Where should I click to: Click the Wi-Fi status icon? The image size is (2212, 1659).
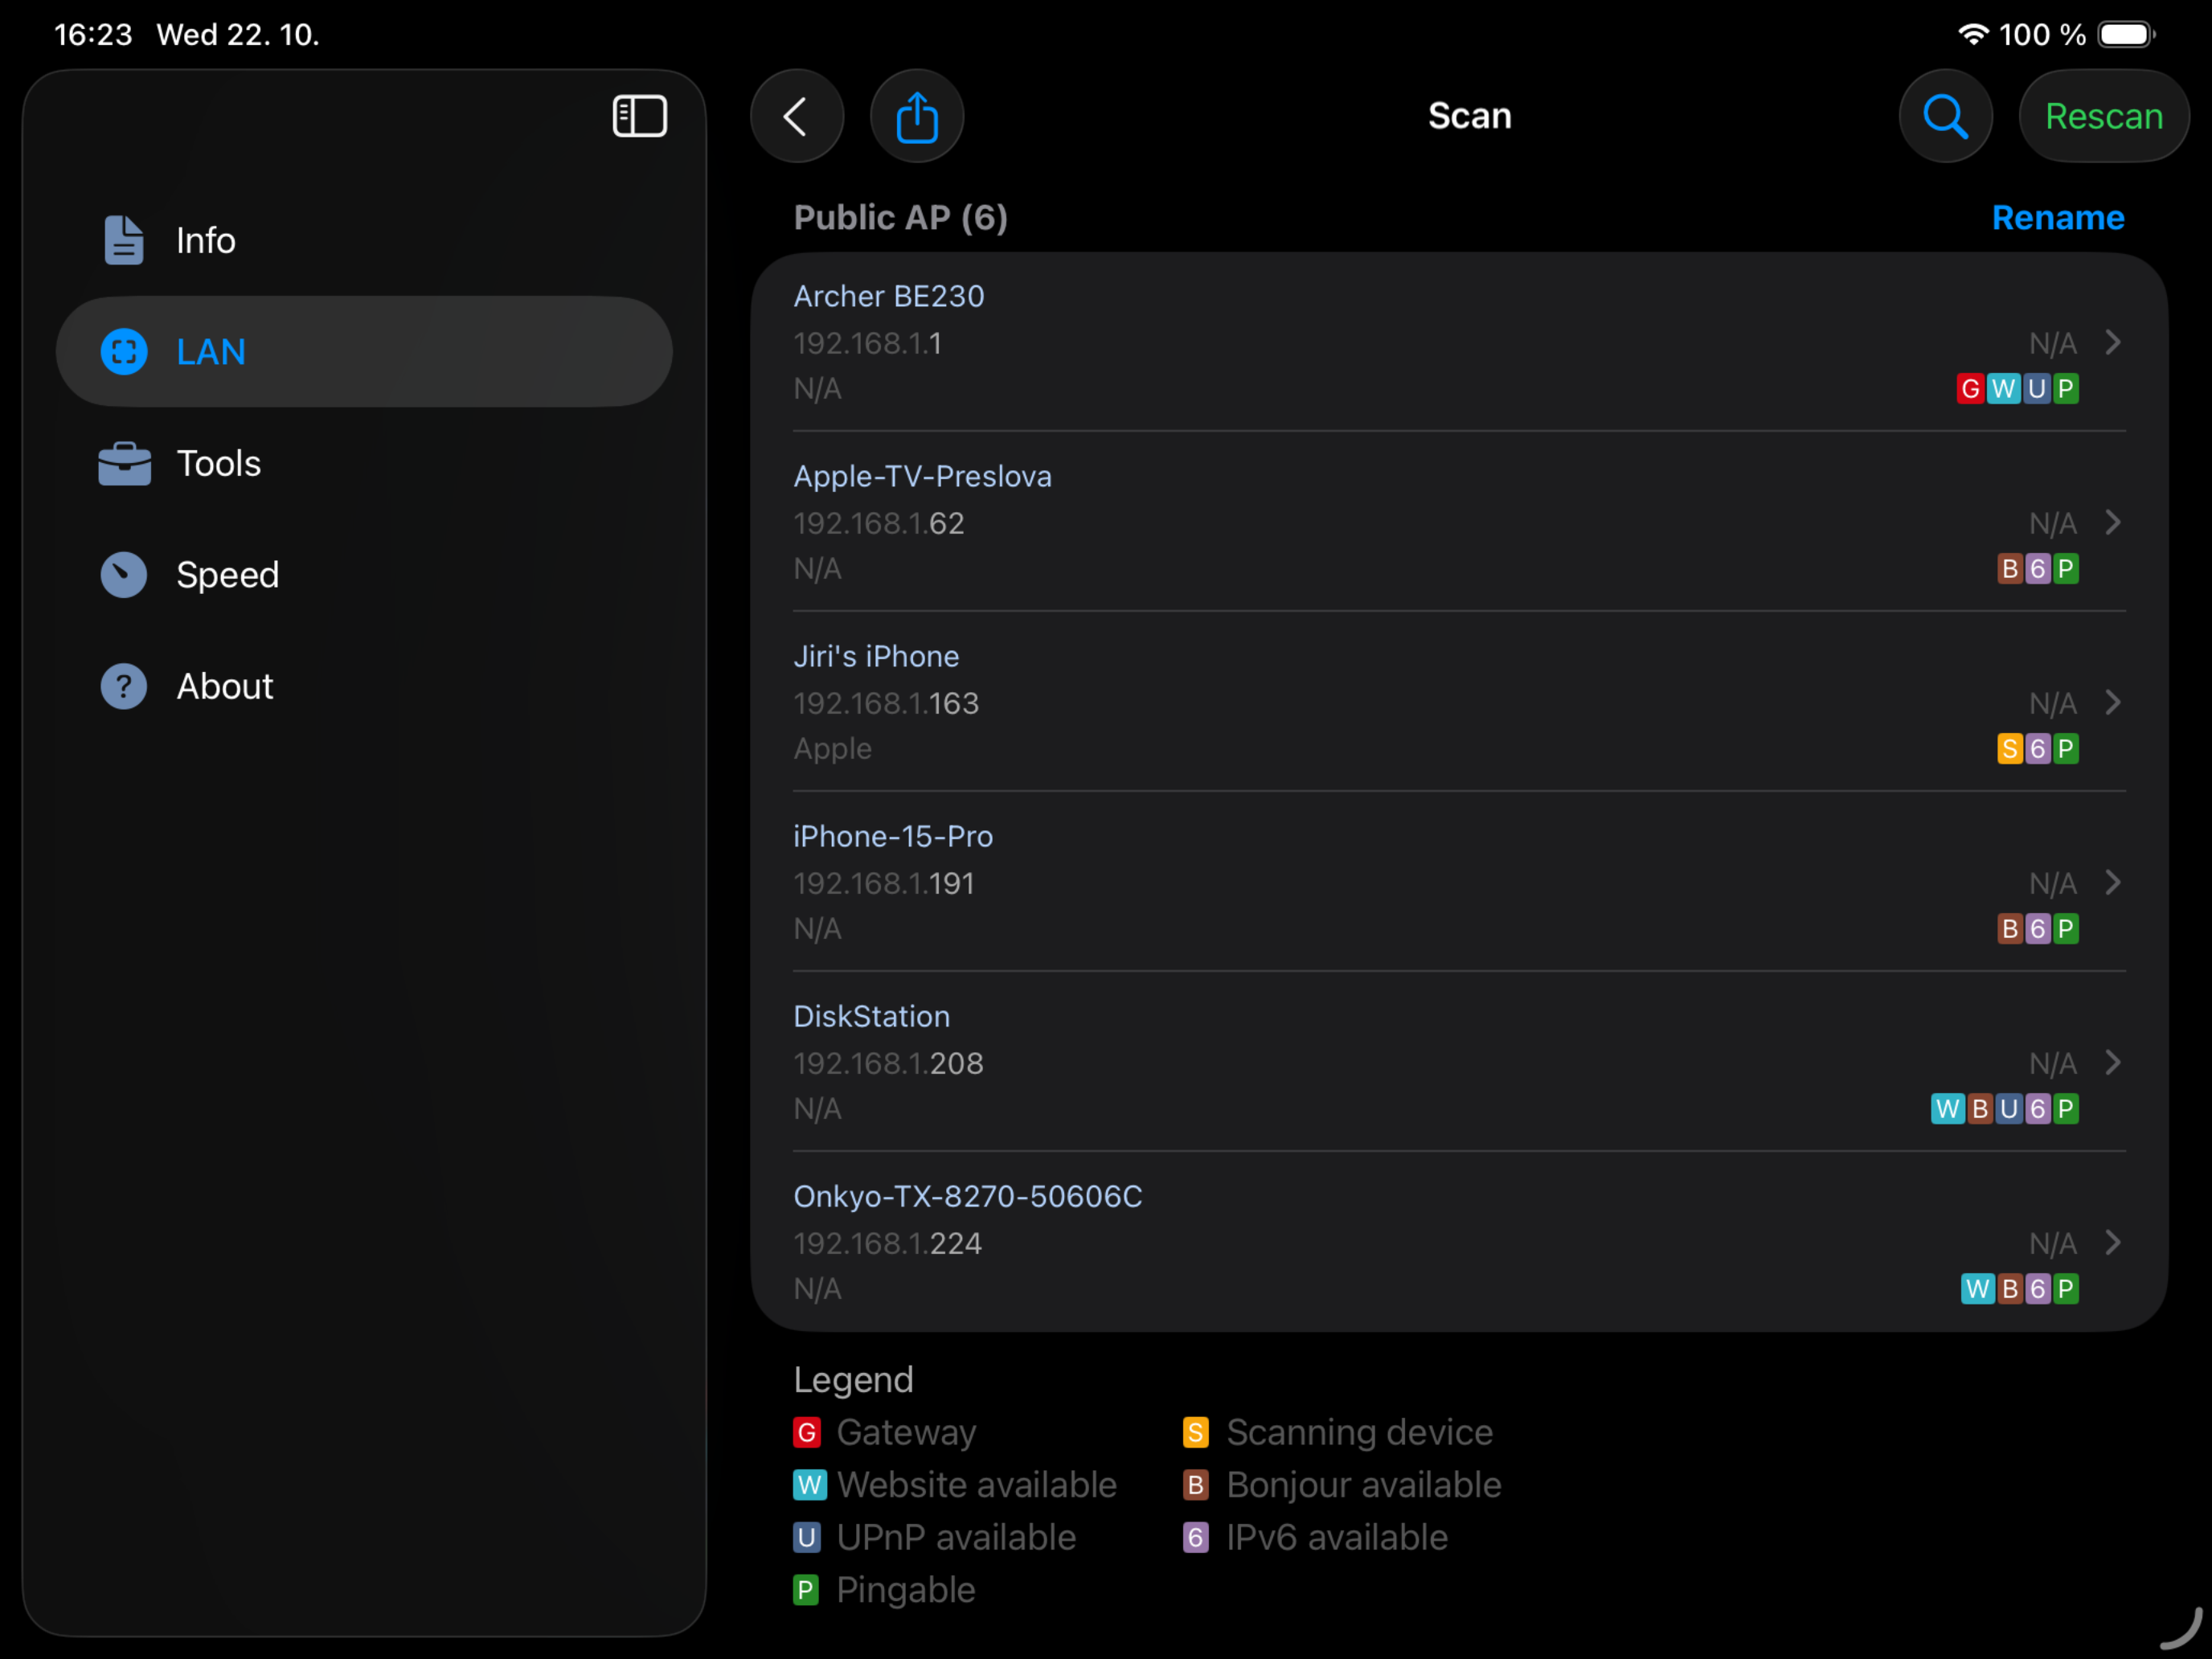[1972, 34]
